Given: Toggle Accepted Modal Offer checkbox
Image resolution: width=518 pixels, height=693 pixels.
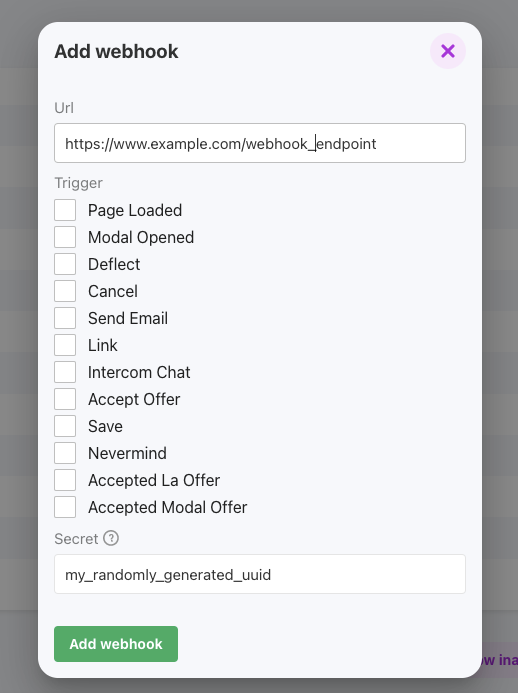Looking at the screenshot, I should tap(65, 506).
